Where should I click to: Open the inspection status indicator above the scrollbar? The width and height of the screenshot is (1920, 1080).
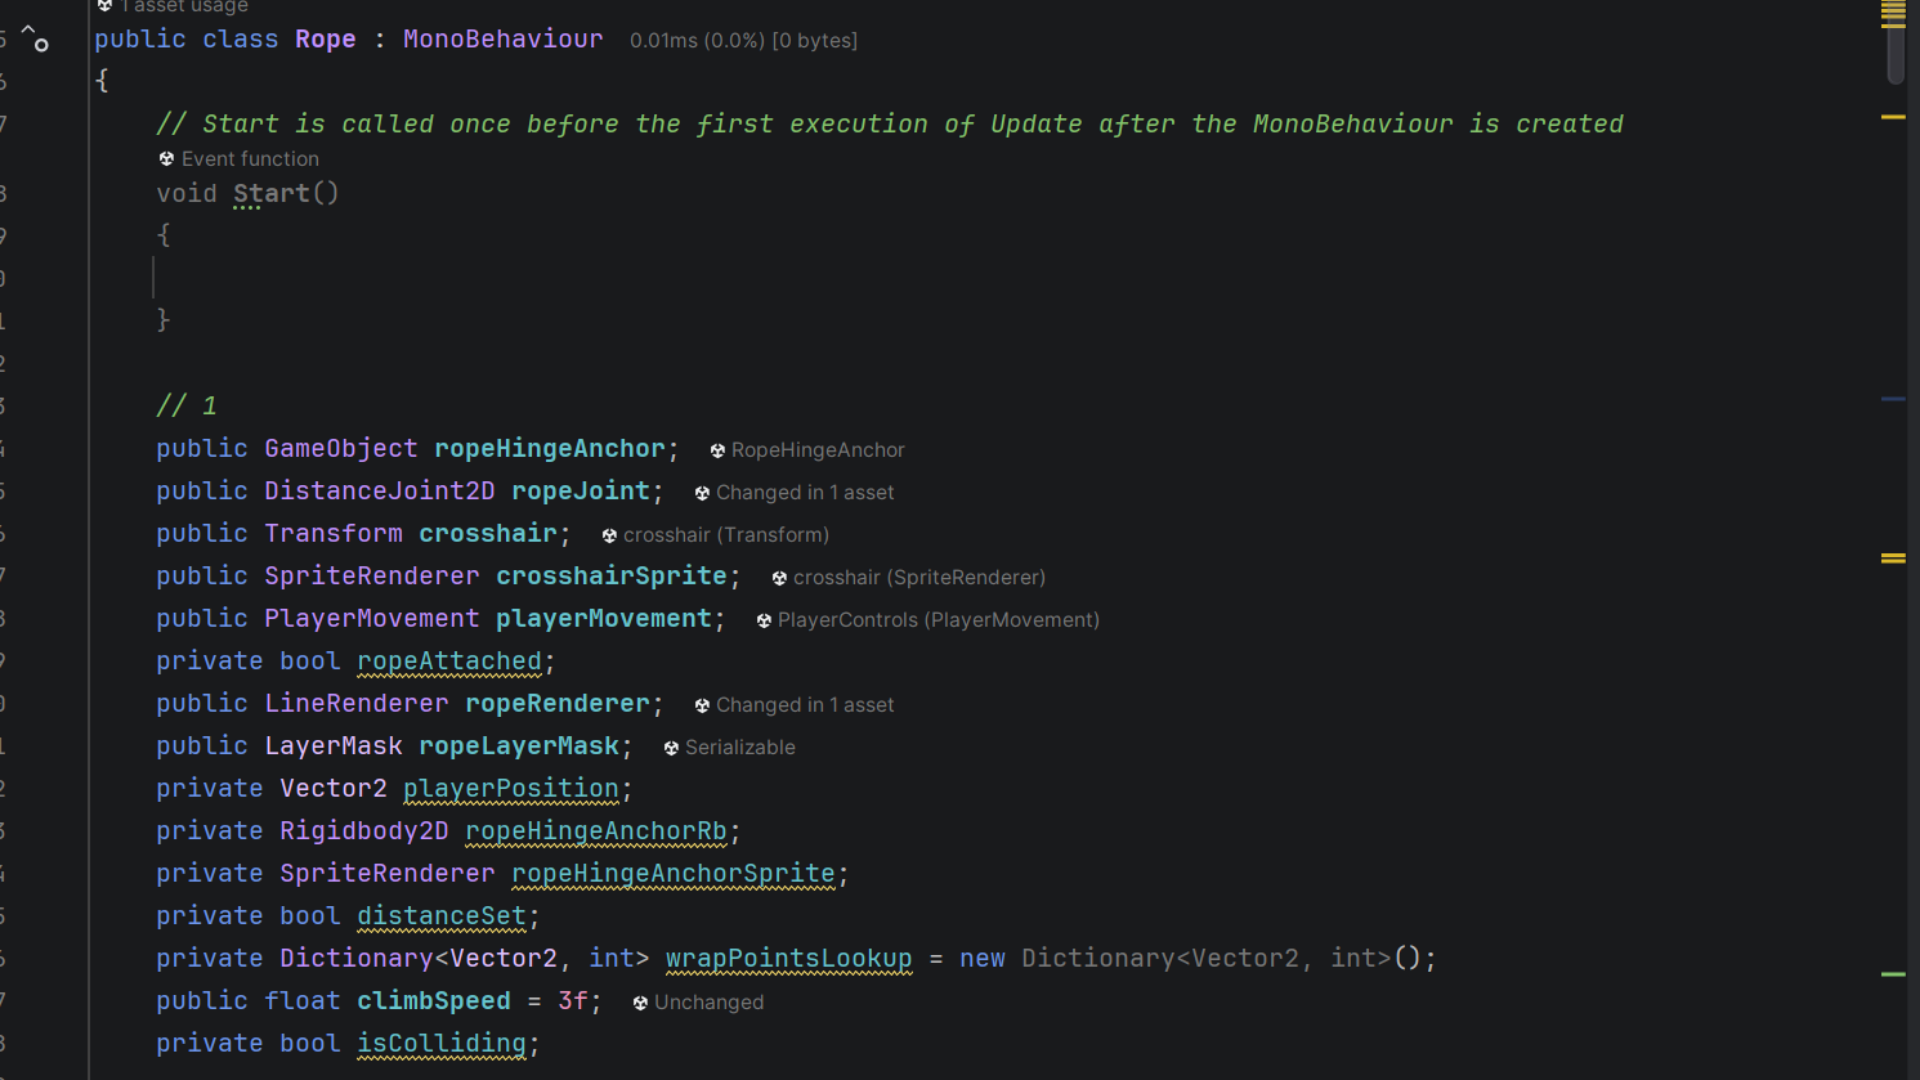(1892, 12)
